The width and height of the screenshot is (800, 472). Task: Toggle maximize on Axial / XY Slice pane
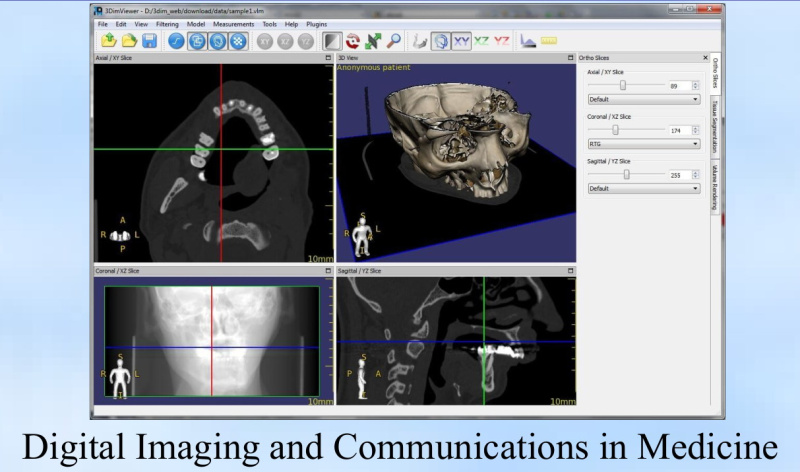click(x=327, y=58)
